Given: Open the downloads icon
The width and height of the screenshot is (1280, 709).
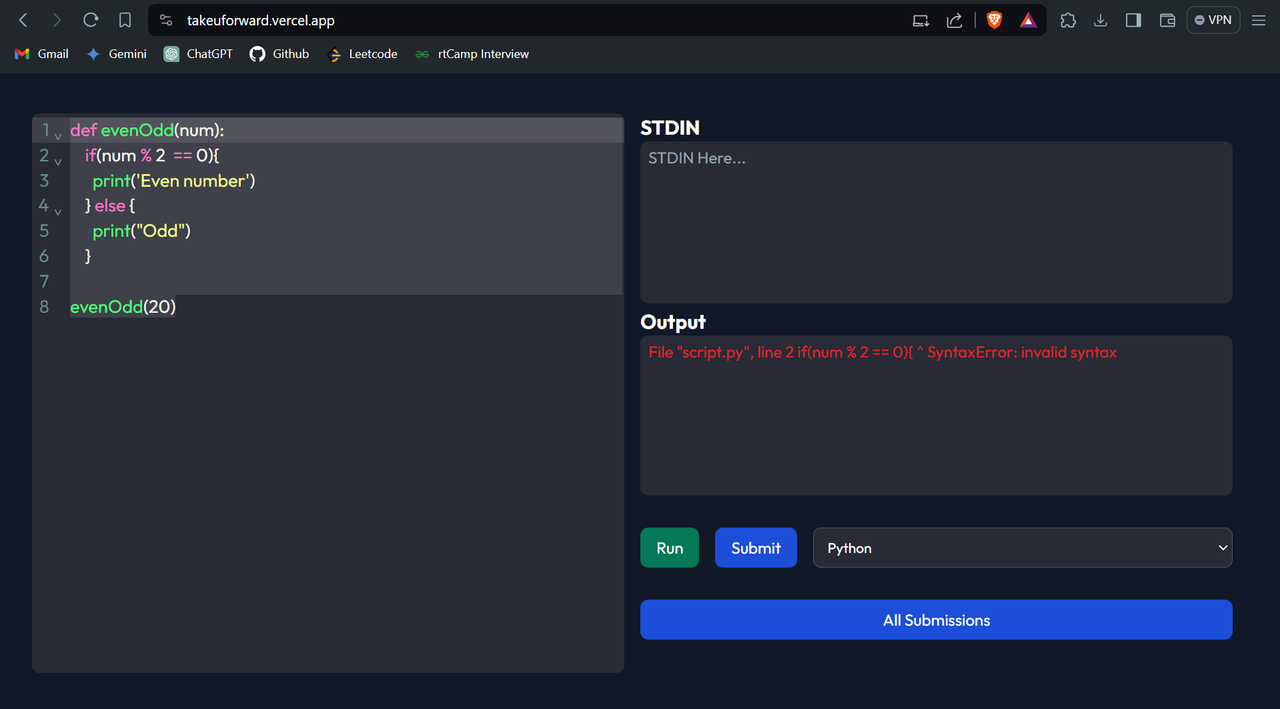Looking at the screenshot, I should coord(1101,20).
